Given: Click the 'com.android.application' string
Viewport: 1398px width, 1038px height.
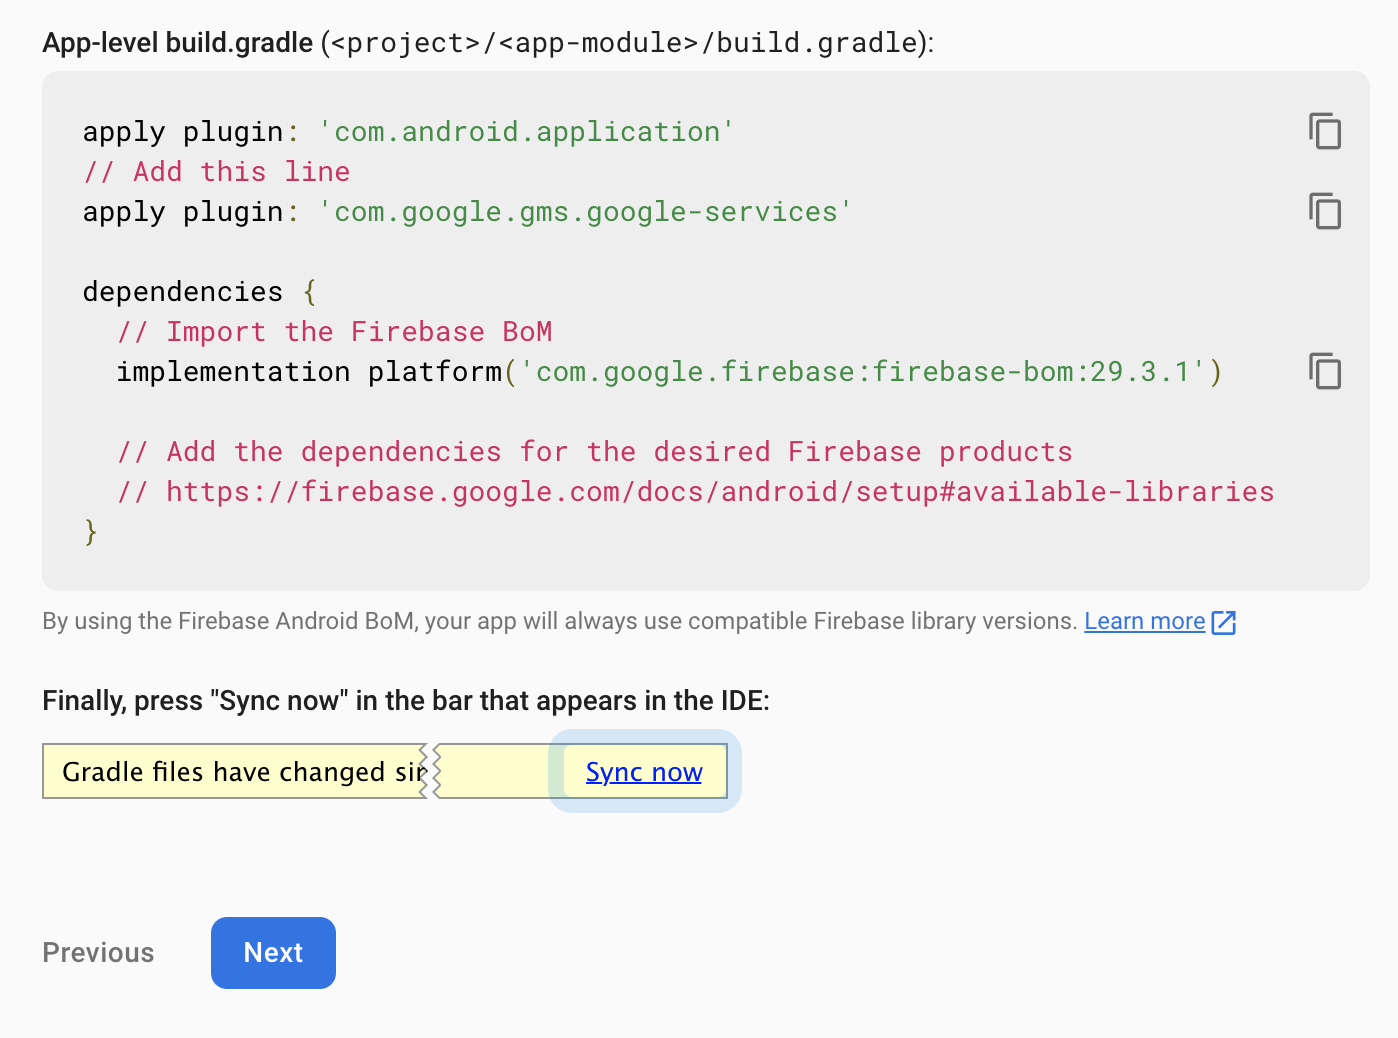Looking at the screenshot, I should coord(526,132).
